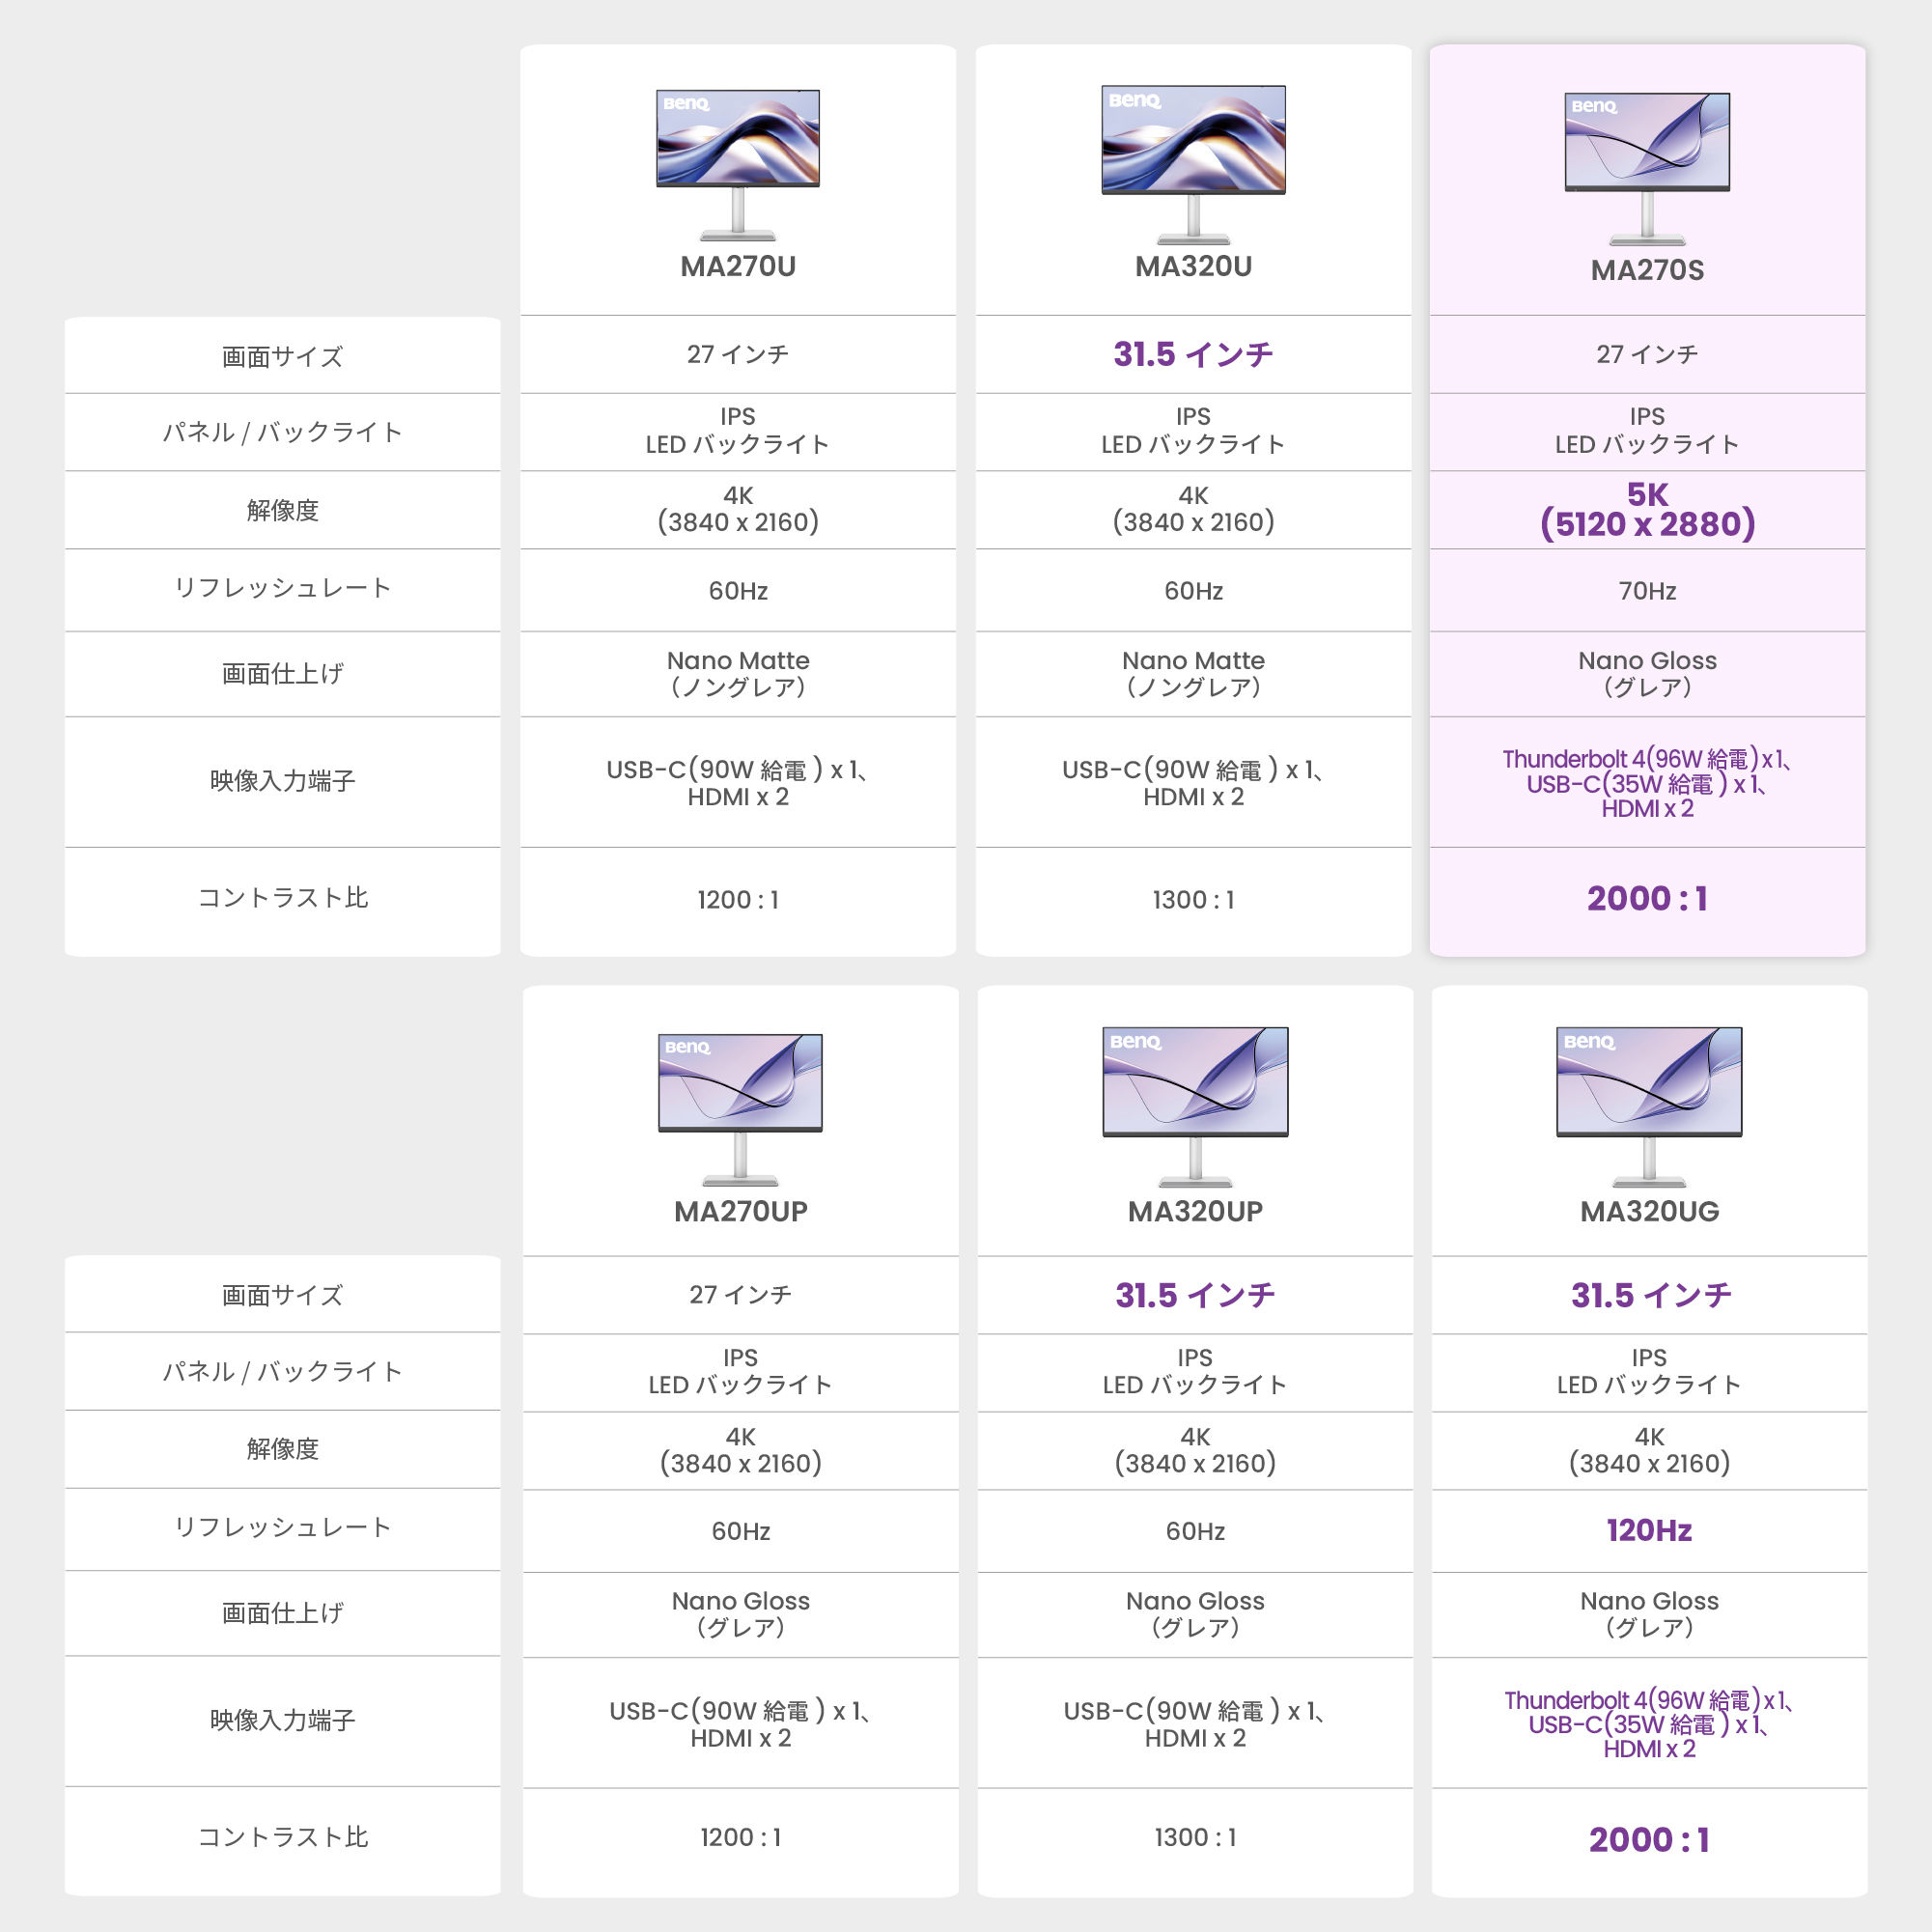The width and height of the screenshot is (1932, 1932).
Task: Click the MA320U monitor image
Action: 1193,165
